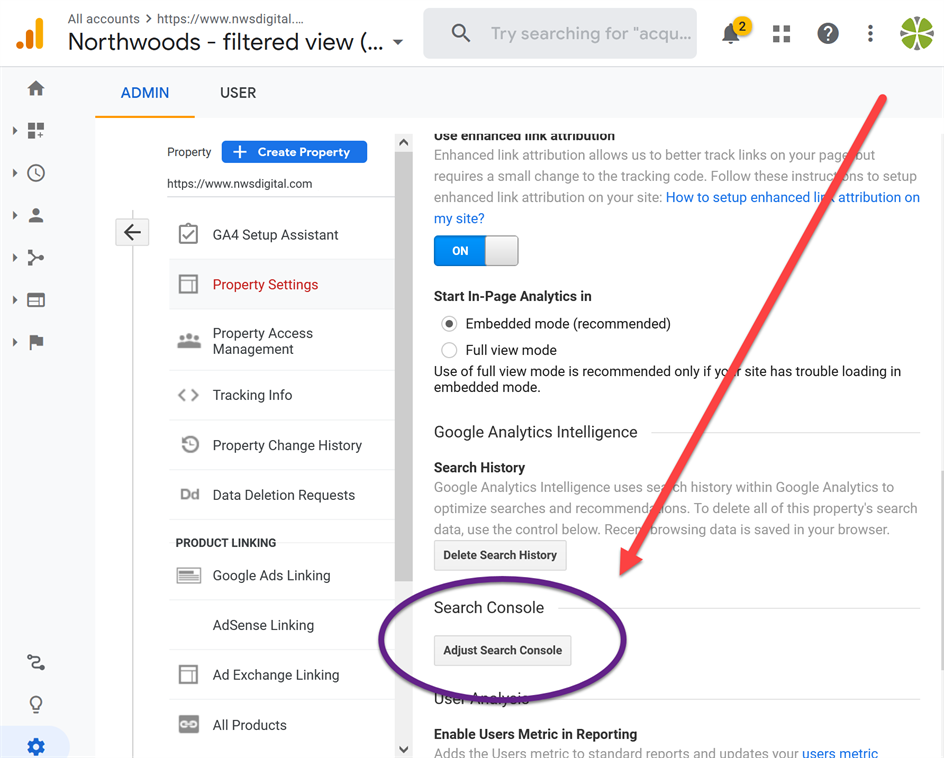The height and width of the screenshot is (758, 944).
Task: Open Property Access Management item
Action: click(x=282, y=341)
